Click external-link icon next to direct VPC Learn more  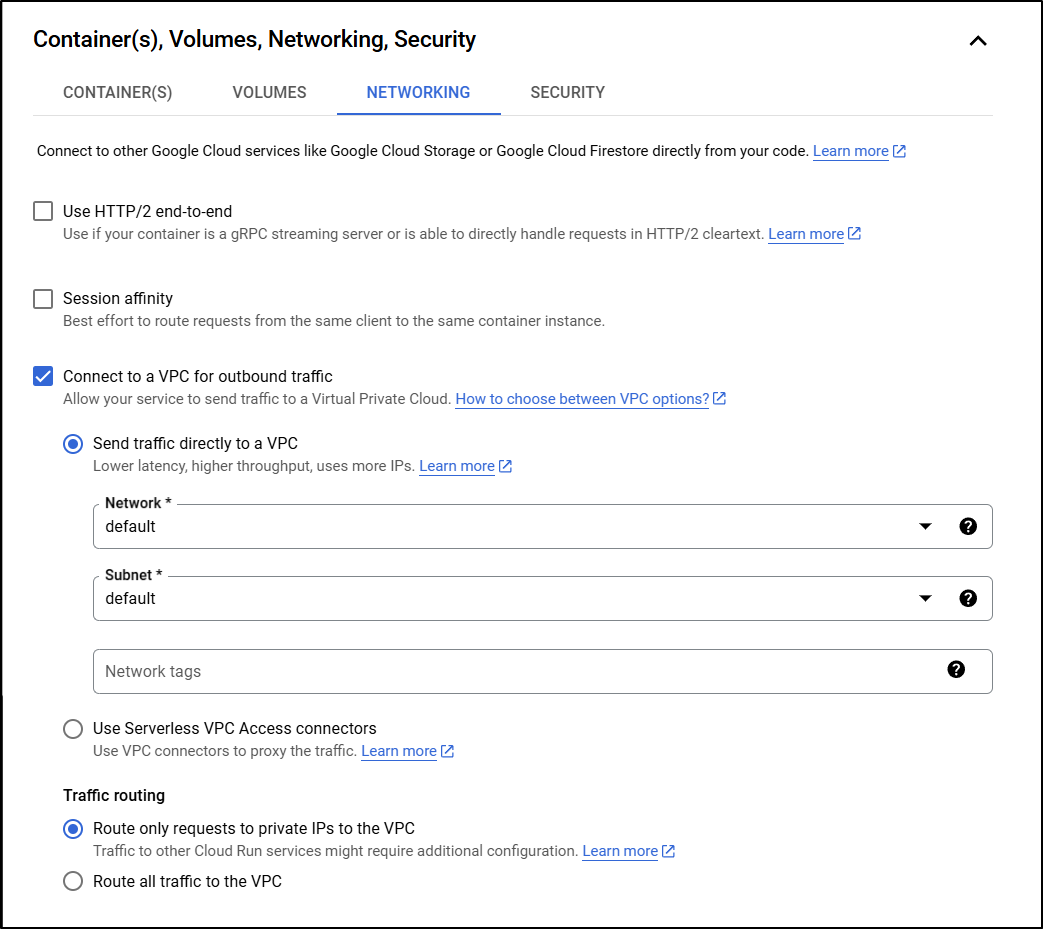pos(506,466)
